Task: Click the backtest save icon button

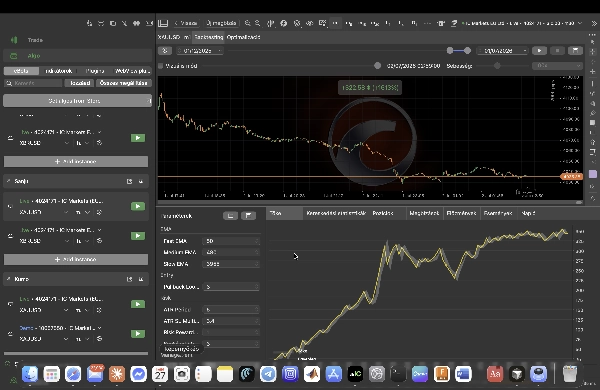Action: click(575, 51)
